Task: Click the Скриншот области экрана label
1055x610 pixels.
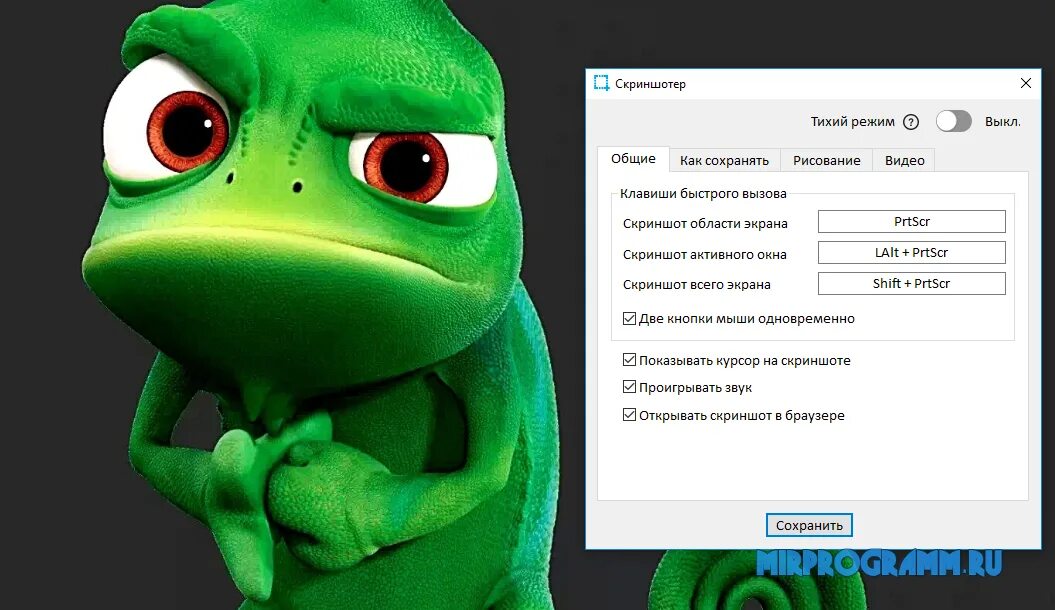Action: point(705,223)
